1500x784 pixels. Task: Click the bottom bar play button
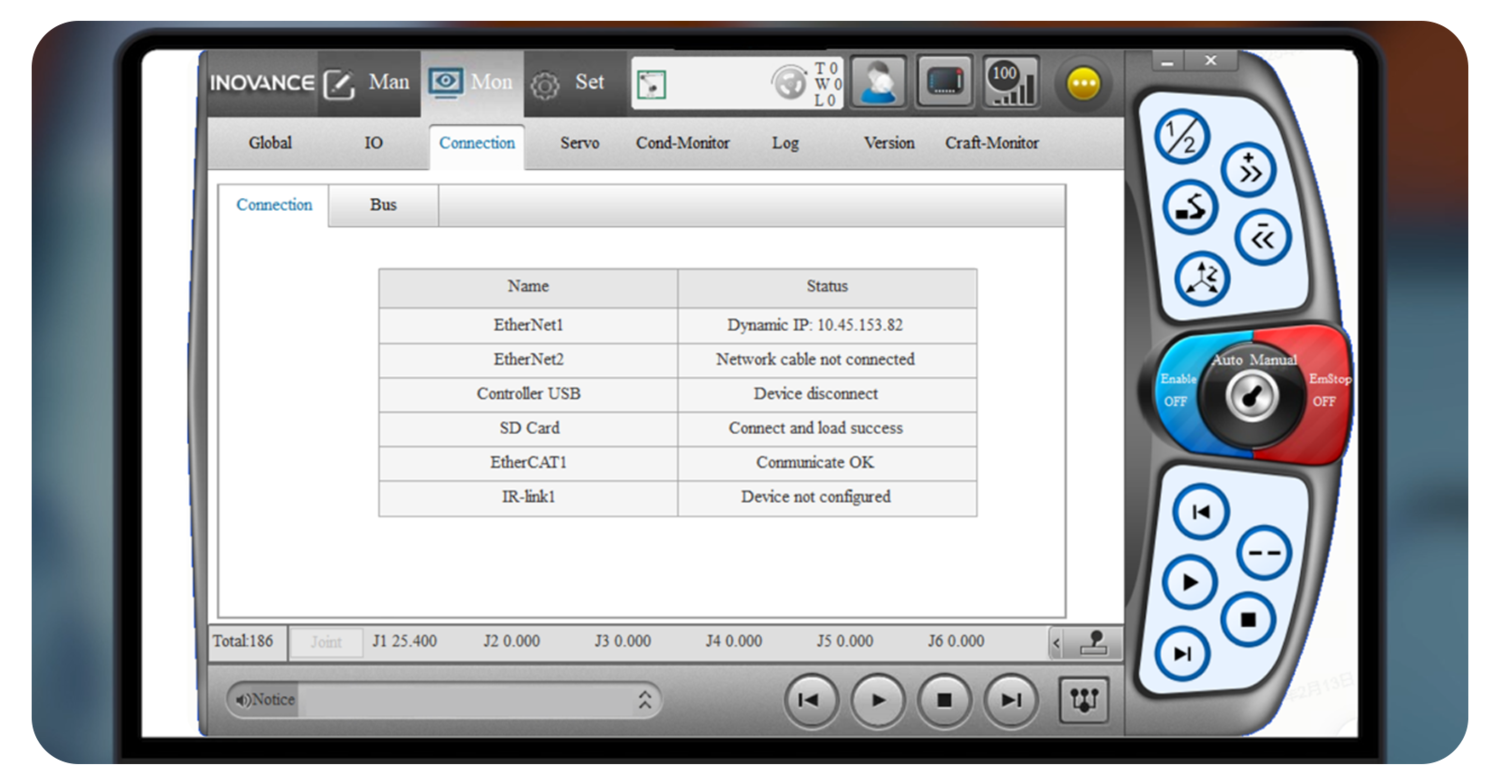tap(878, 700)
